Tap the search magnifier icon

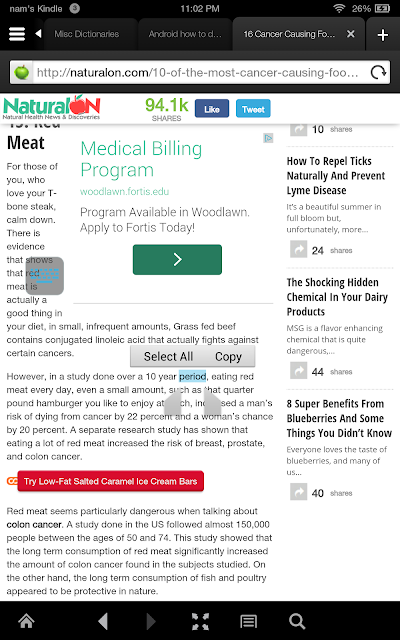pos(297,621)
